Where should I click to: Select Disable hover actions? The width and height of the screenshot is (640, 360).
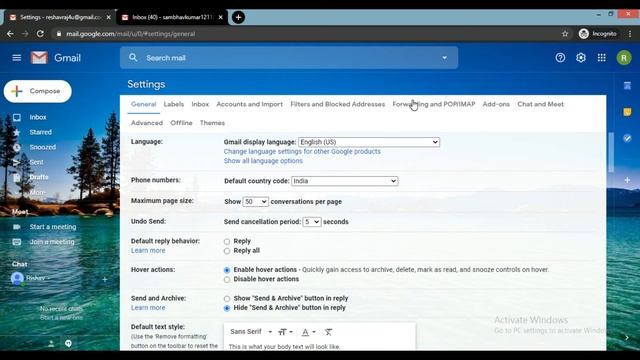pos(227,280)
